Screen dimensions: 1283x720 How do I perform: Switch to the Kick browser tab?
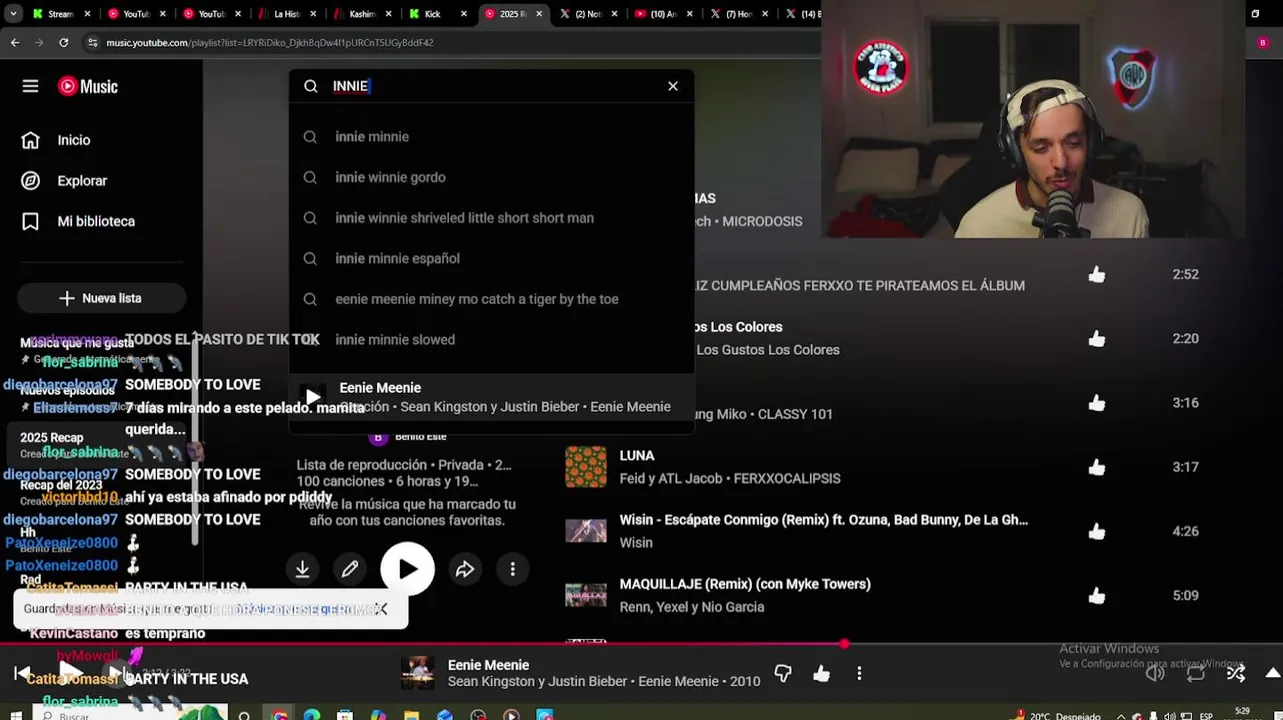[x=432, y=14]
